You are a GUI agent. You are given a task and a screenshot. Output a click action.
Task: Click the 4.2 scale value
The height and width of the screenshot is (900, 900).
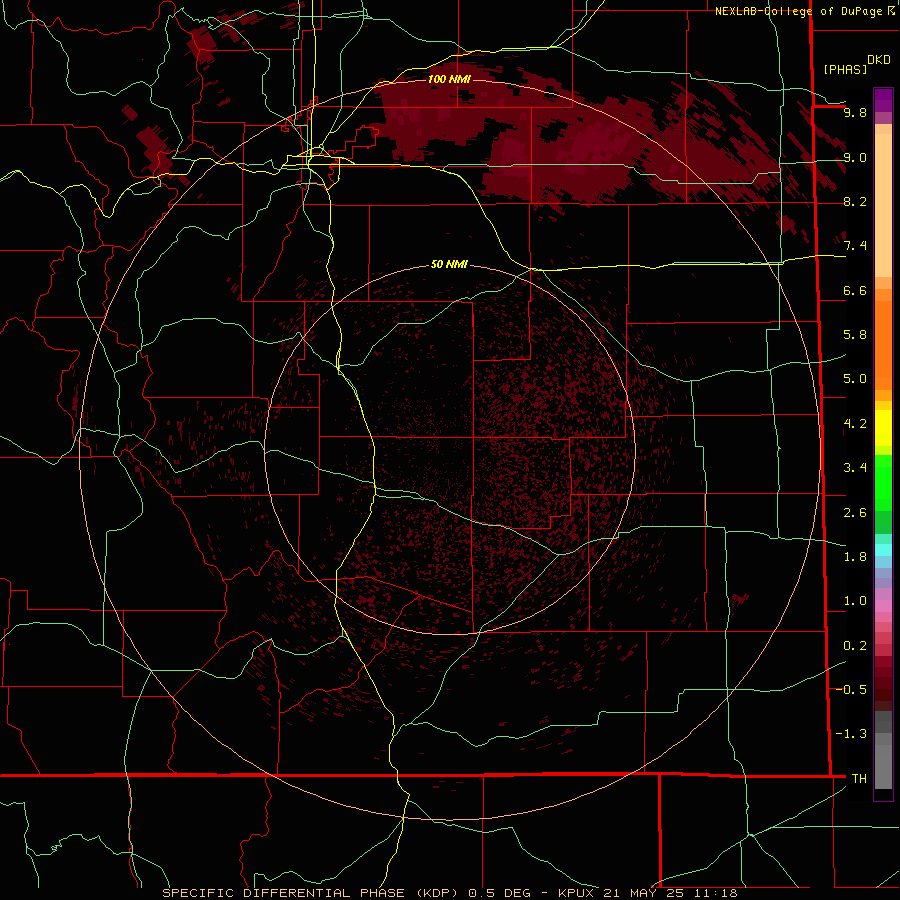click(855, 424)
